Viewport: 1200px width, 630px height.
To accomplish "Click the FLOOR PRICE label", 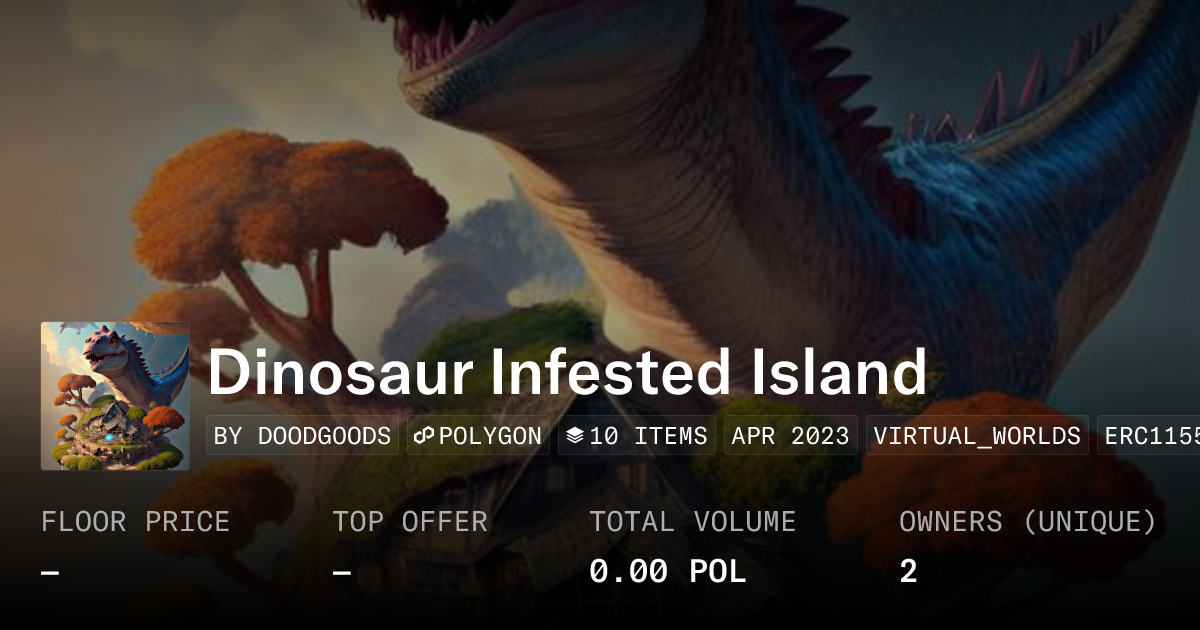I will pos(135,522).
